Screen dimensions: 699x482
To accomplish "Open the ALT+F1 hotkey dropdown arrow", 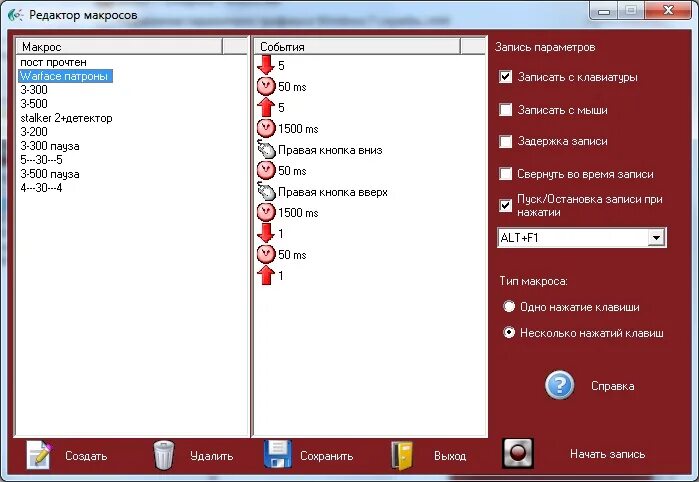I will [656, 238].
